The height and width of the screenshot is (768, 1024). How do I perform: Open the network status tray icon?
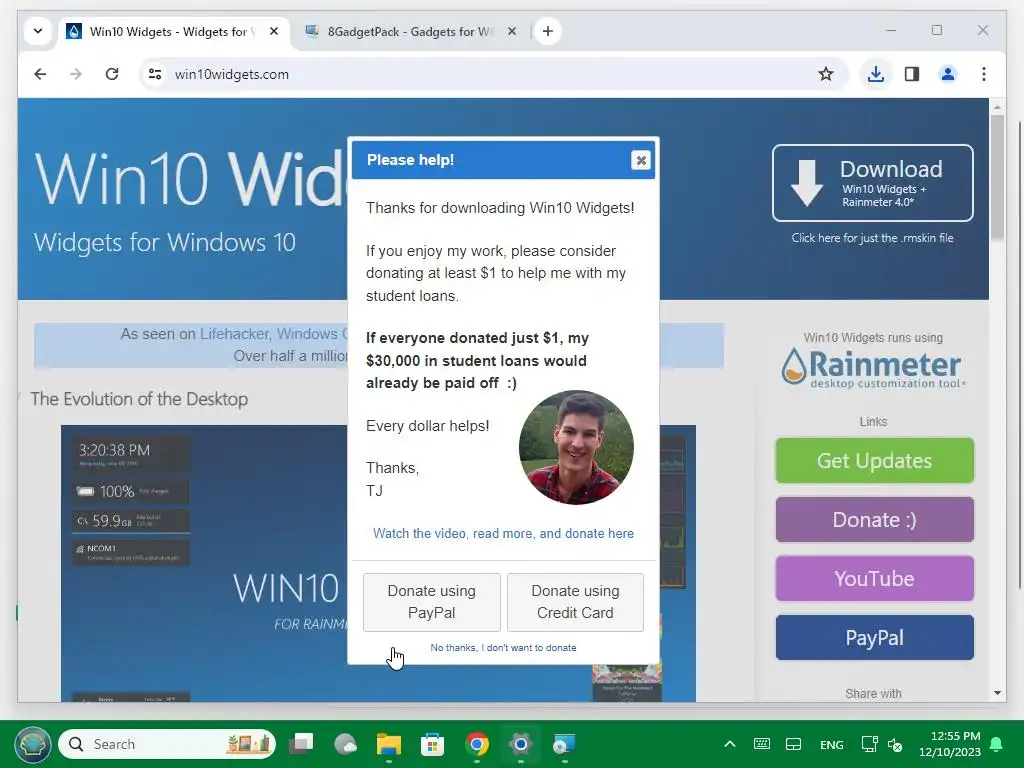pos(869,744)
